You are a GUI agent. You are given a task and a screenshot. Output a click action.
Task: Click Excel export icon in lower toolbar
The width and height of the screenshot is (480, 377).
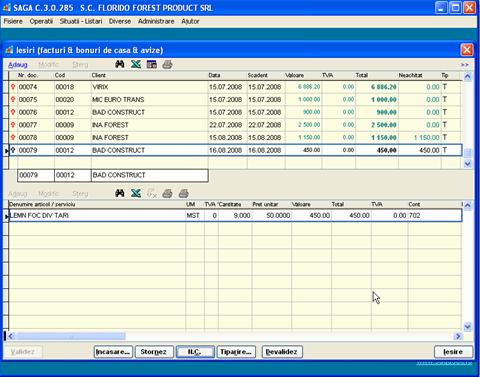point(136,193)
